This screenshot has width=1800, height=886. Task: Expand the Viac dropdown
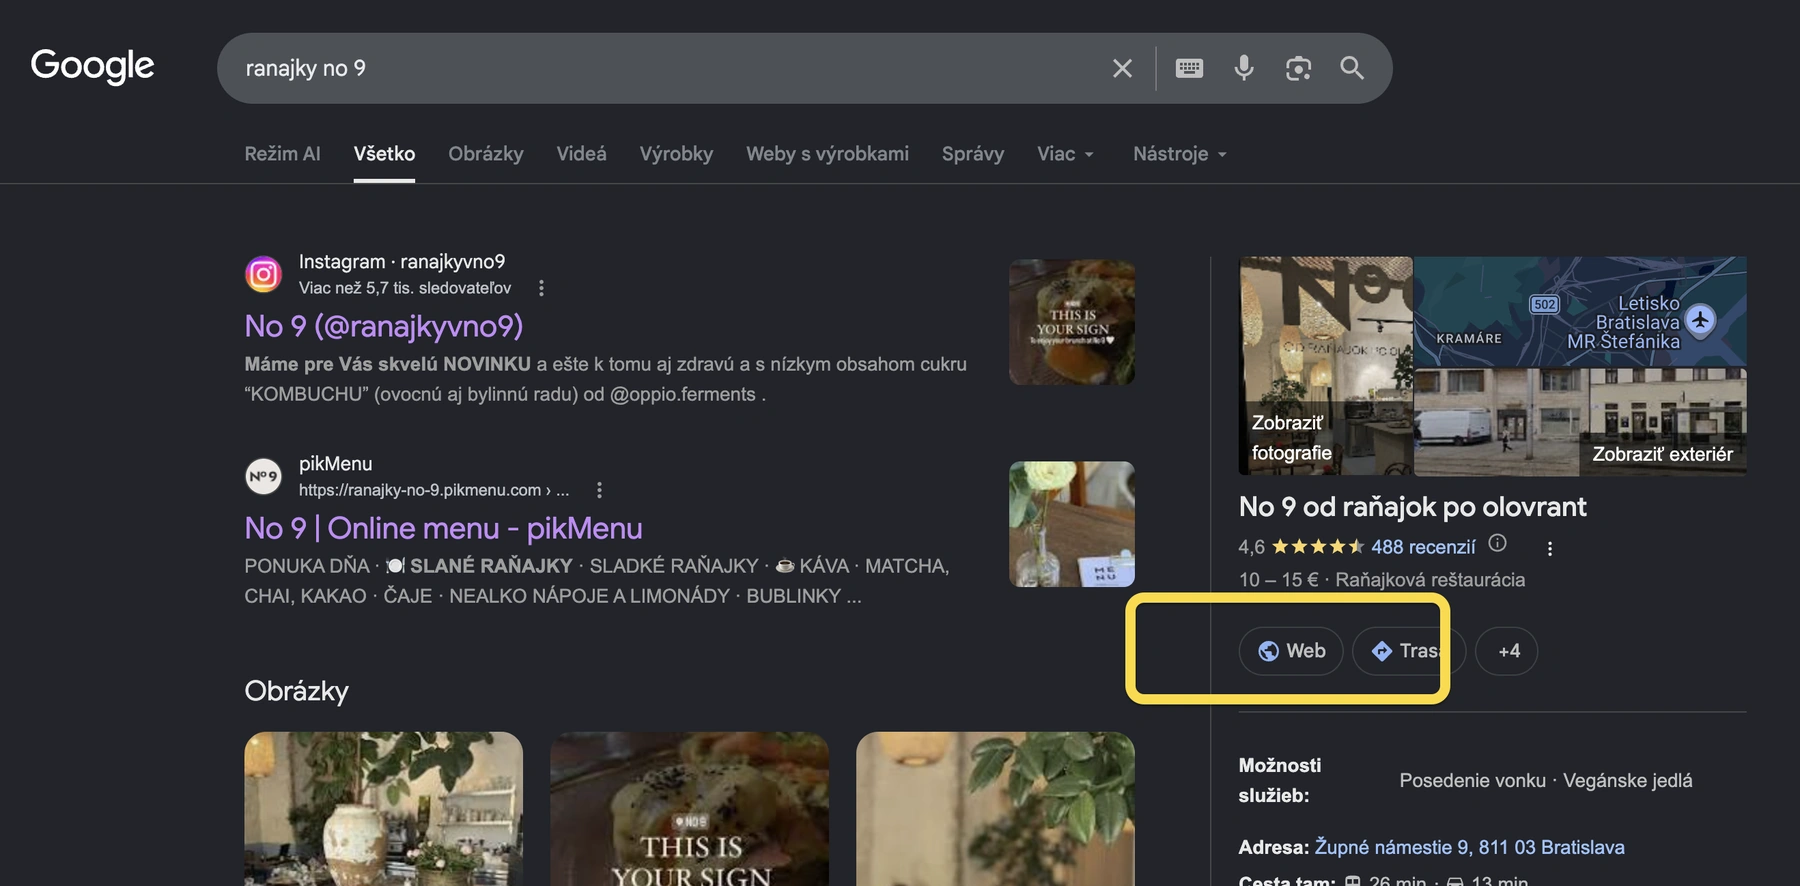(x=1065, y=154)
